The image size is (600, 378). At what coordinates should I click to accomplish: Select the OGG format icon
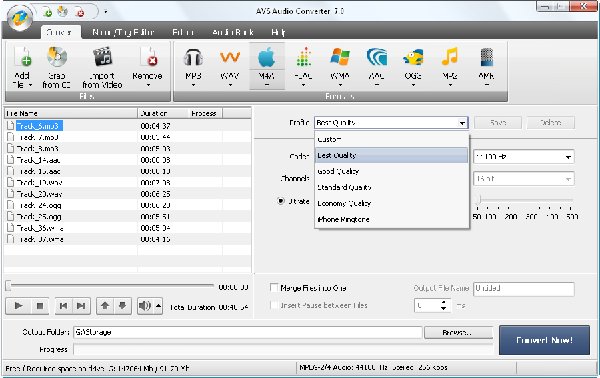[x=413, y=58]
